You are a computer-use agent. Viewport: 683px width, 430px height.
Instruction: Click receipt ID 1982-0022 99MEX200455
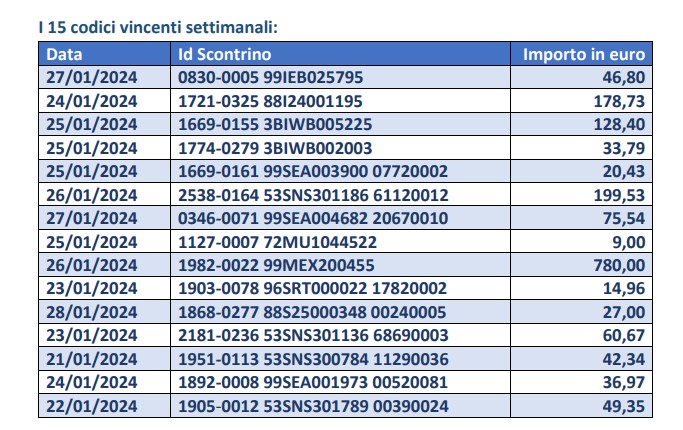click(276, 265)
